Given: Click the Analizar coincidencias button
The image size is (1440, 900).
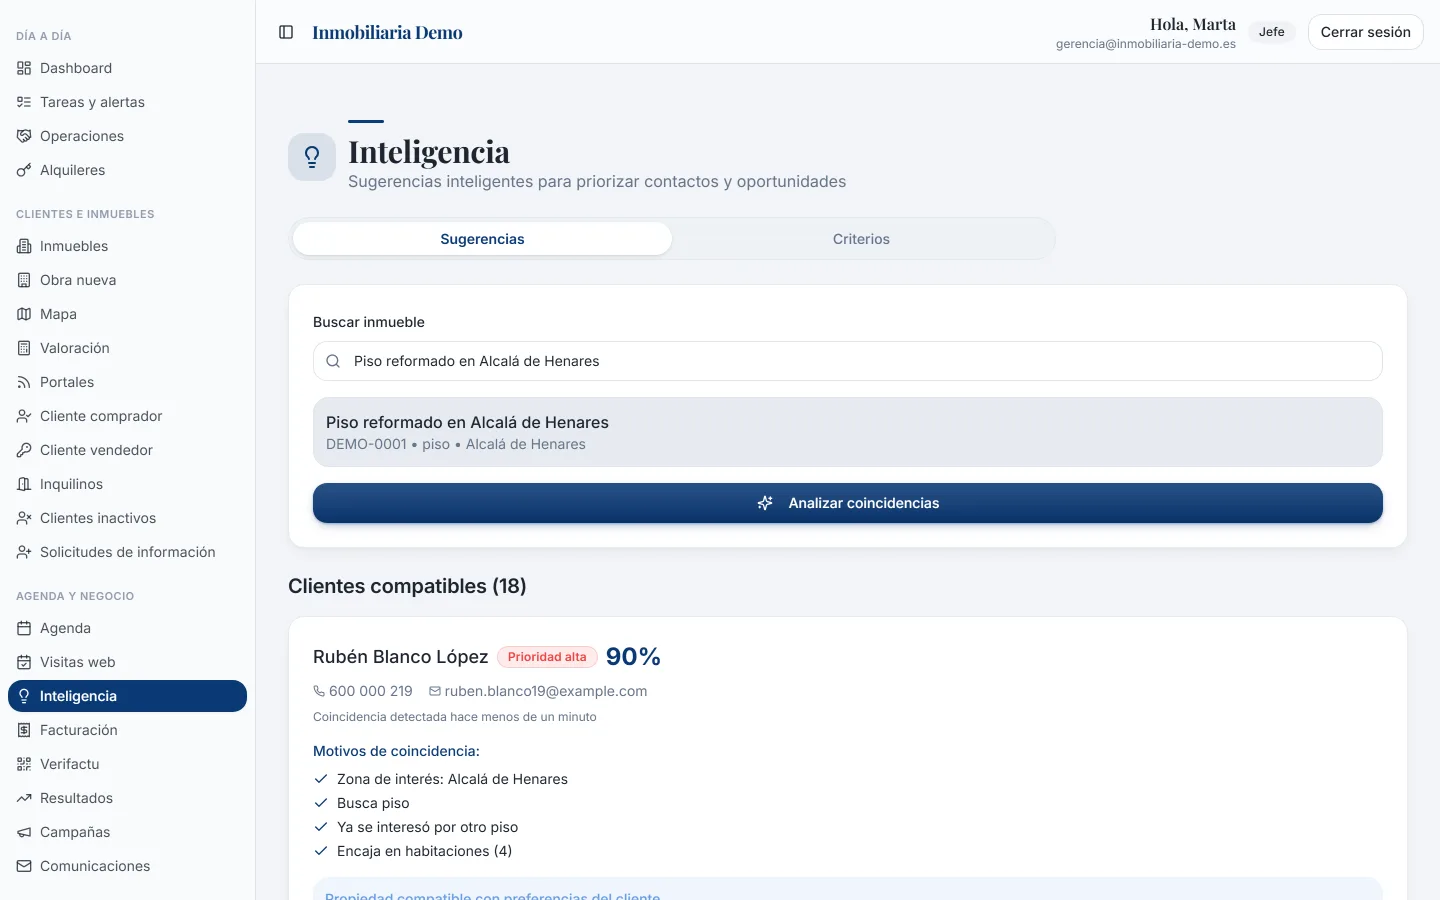Looking at the screenshot, I should tap(848, 503).
